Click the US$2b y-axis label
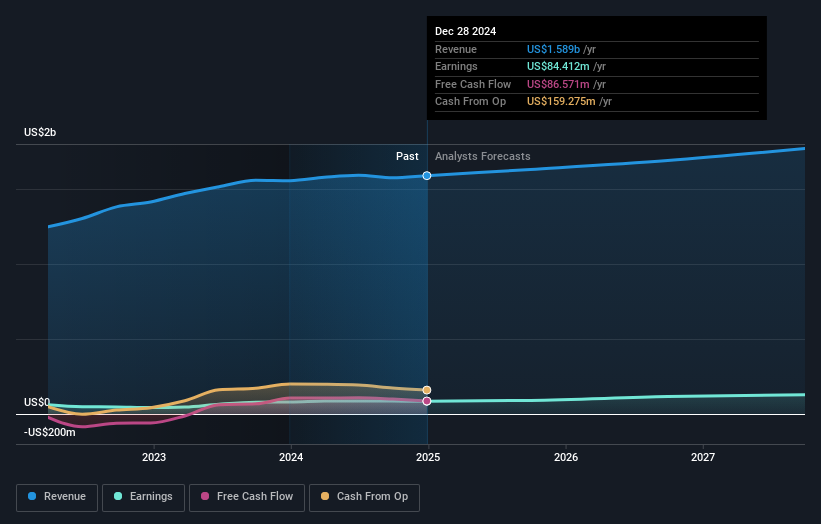The image size is (821, 524). tap(40, 132)
